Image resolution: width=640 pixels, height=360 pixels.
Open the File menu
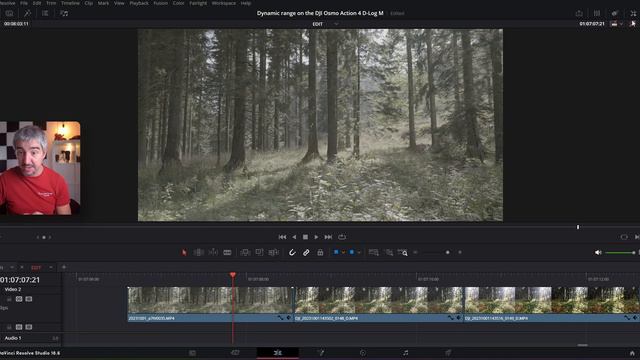pyautogui.click(x=24, y=3)
